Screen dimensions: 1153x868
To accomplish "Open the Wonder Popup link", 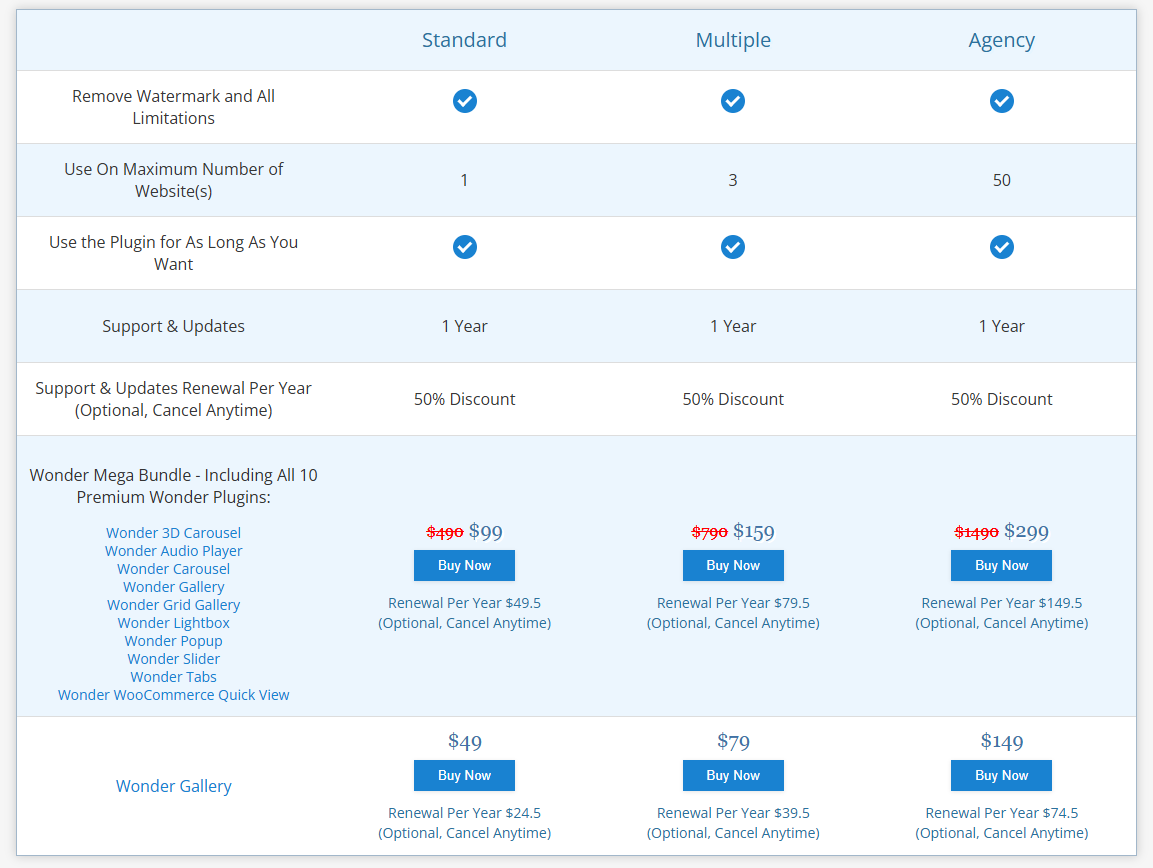I will 174,641.
